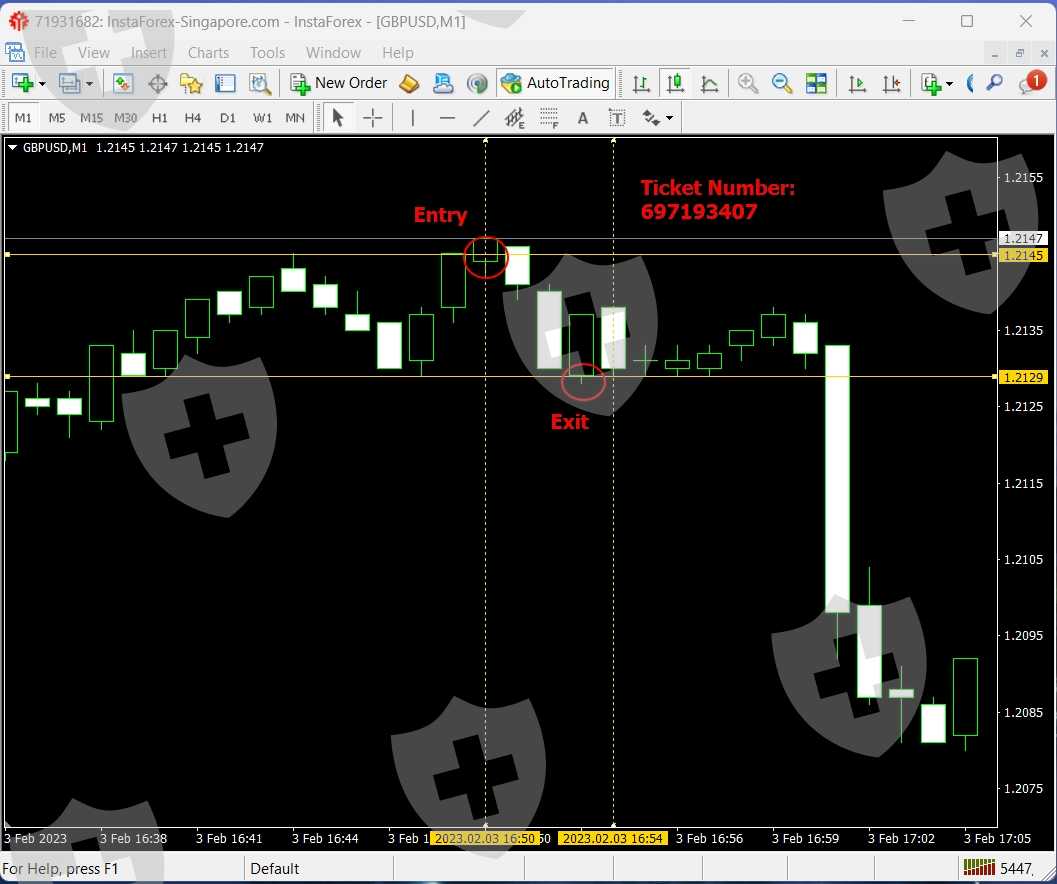
Task: Switch to line chart display
Action: (x=709, y=84)
